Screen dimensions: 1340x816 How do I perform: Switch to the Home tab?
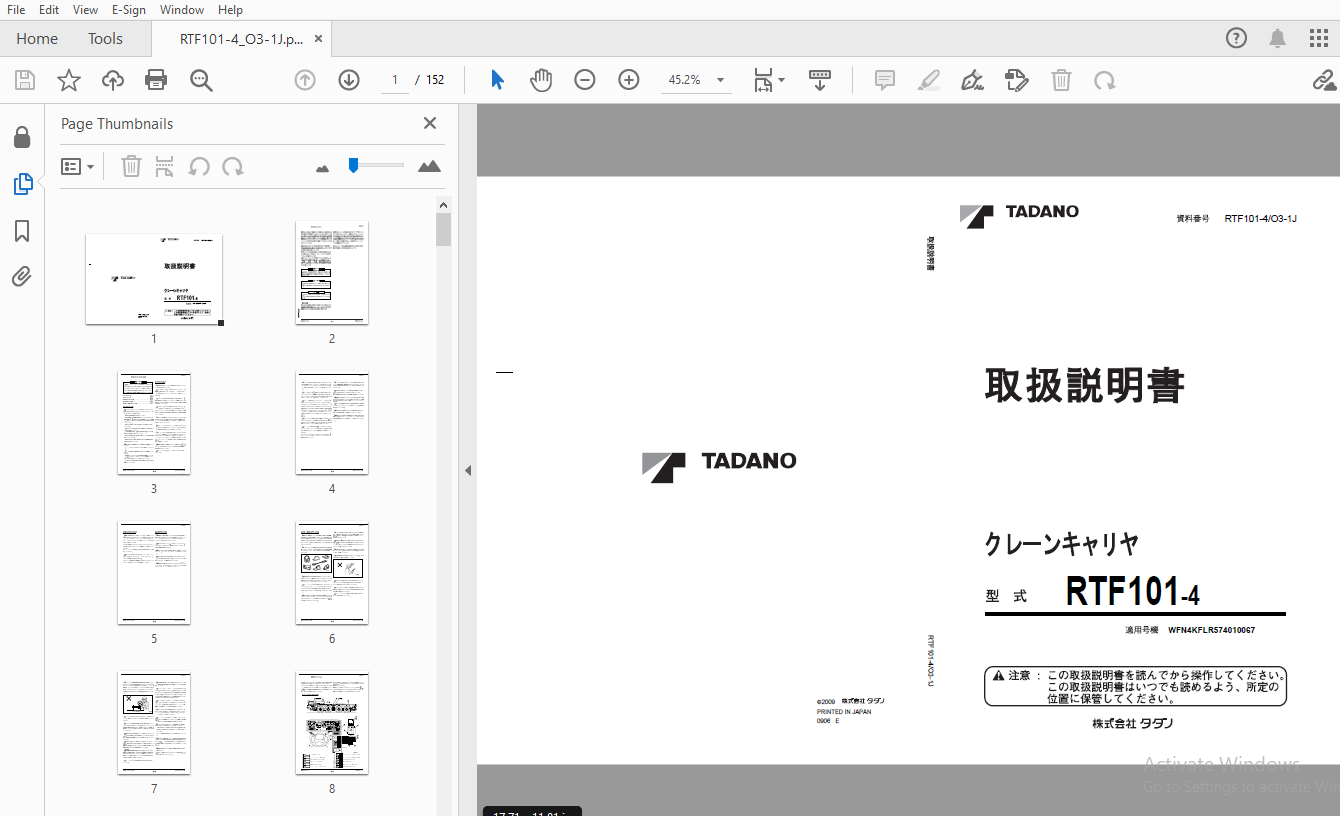37,39
